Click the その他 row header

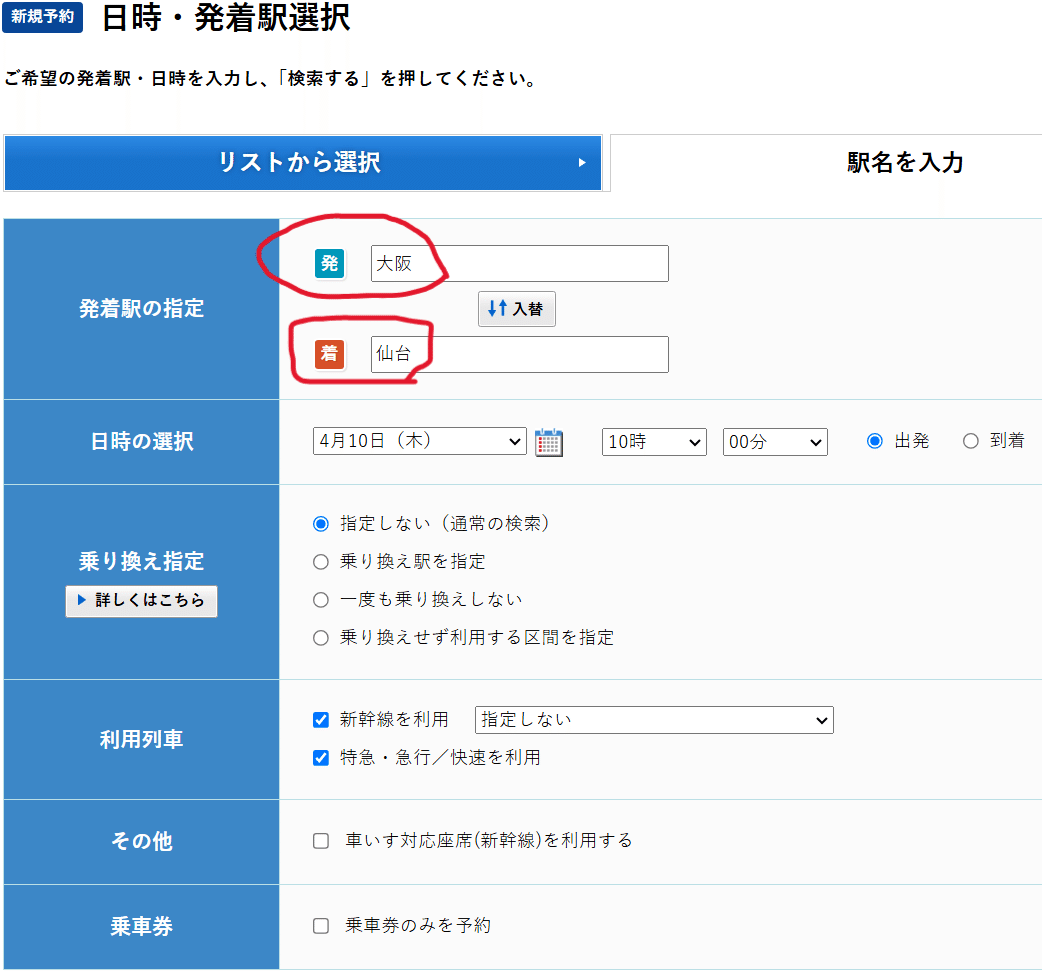142,841
